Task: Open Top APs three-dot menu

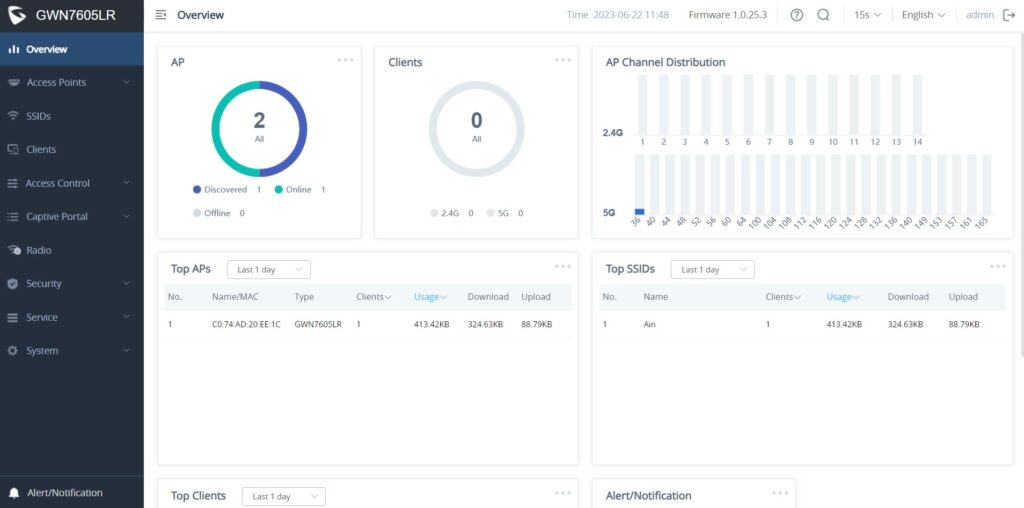Action: click(563, 266)
